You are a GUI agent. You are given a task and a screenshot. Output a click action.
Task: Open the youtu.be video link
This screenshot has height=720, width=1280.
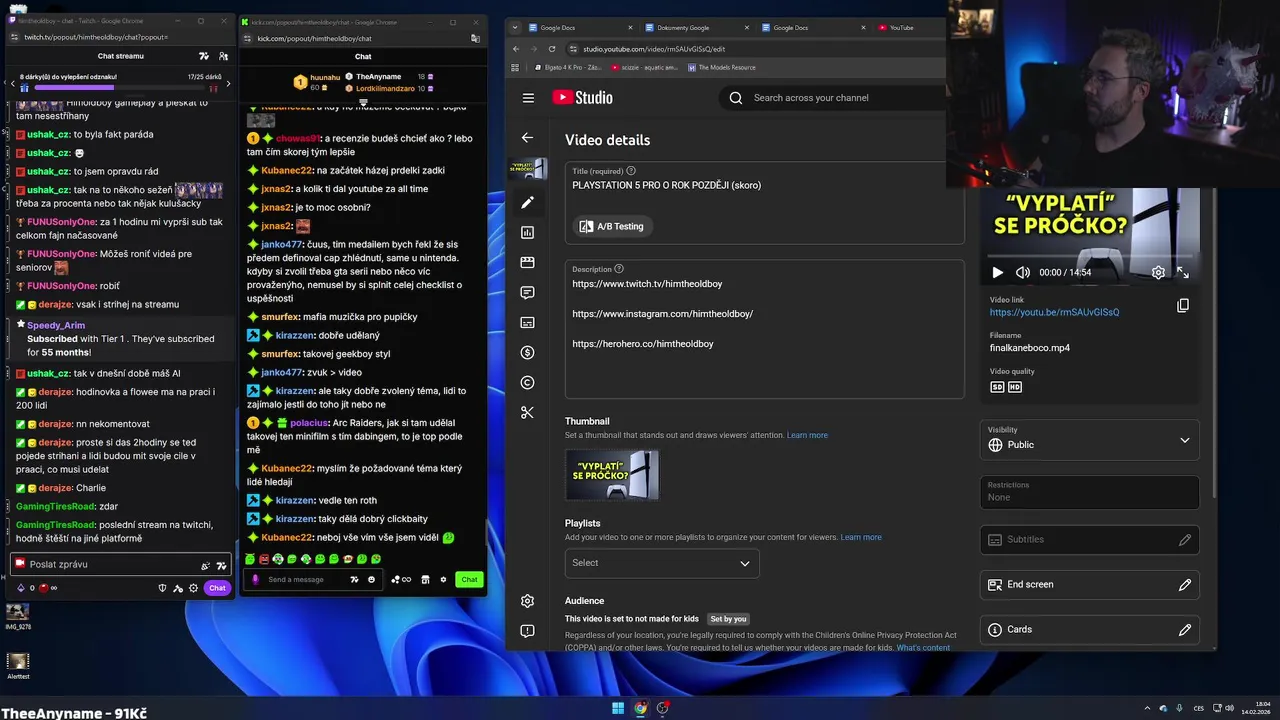point(1054,312)
